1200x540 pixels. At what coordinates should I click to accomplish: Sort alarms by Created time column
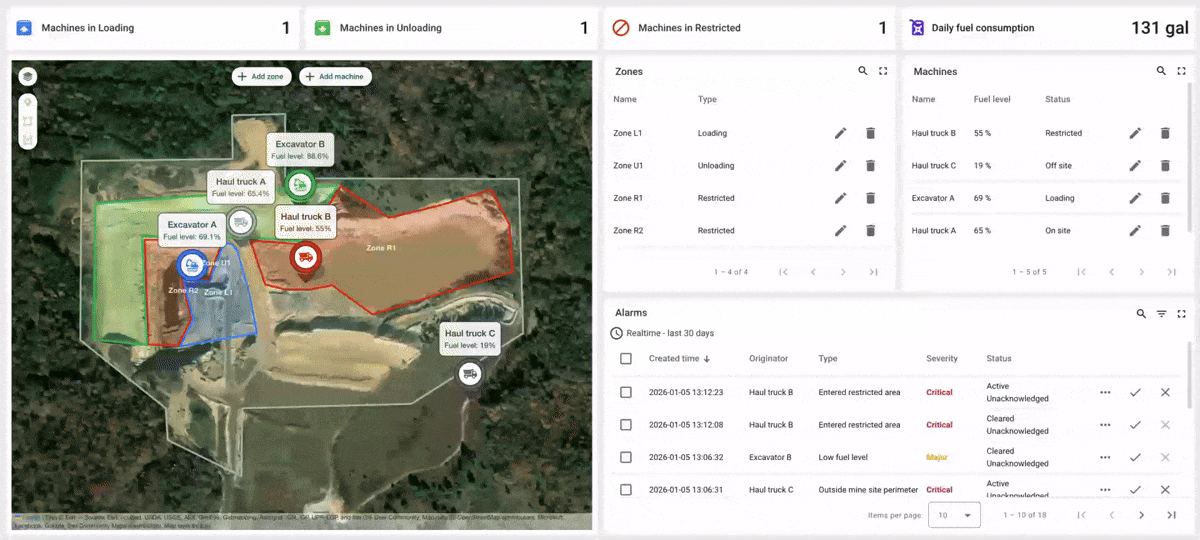pos(680,358)
